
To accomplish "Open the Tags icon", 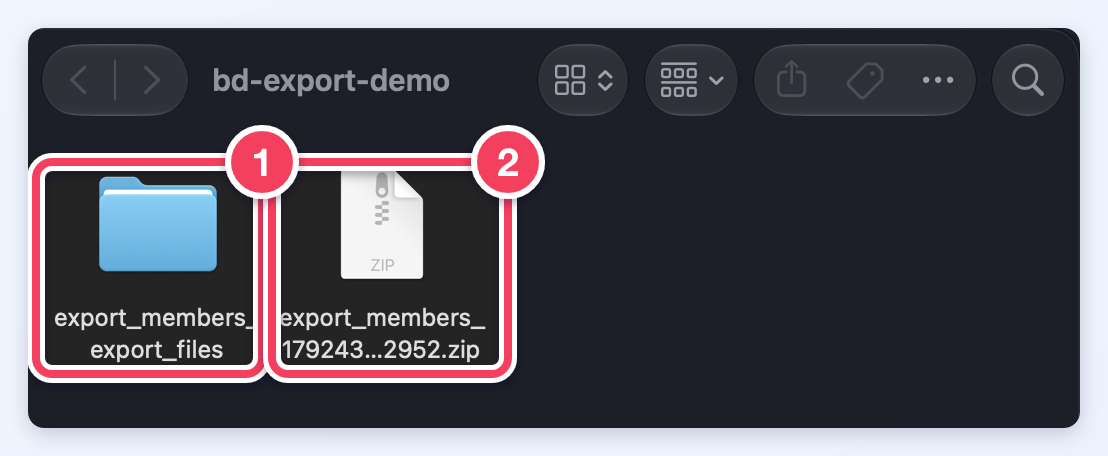I will point(866,80).
